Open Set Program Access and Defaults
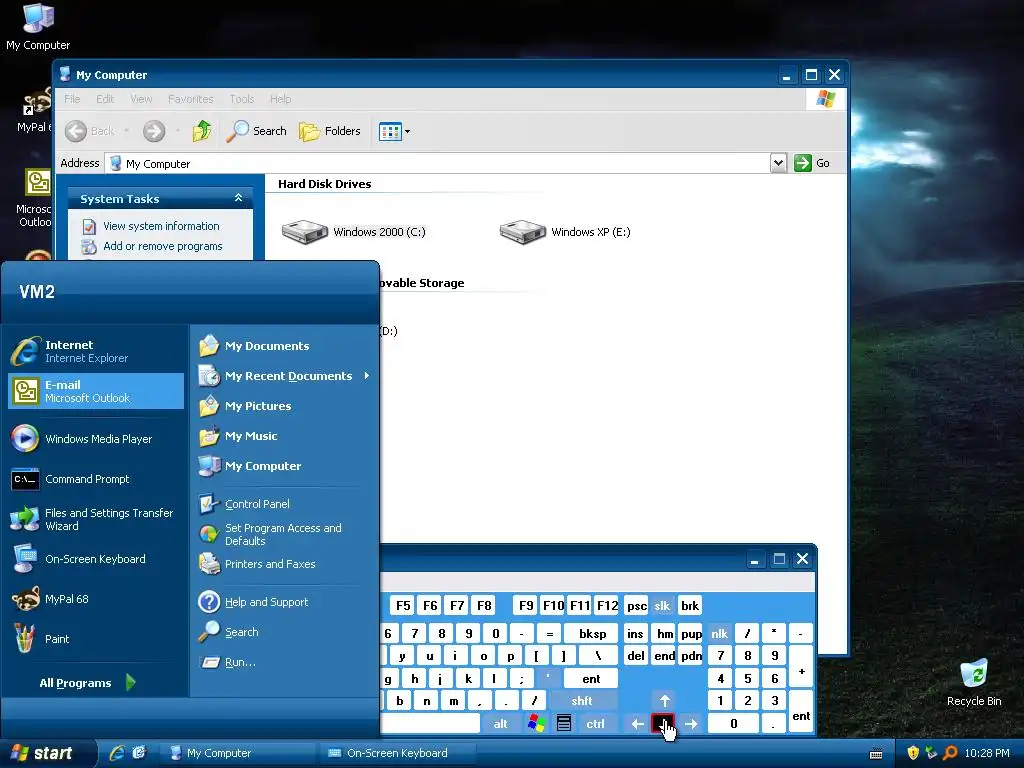The height and width of the screenshot is (768, 1024). (x=285, y=534)
